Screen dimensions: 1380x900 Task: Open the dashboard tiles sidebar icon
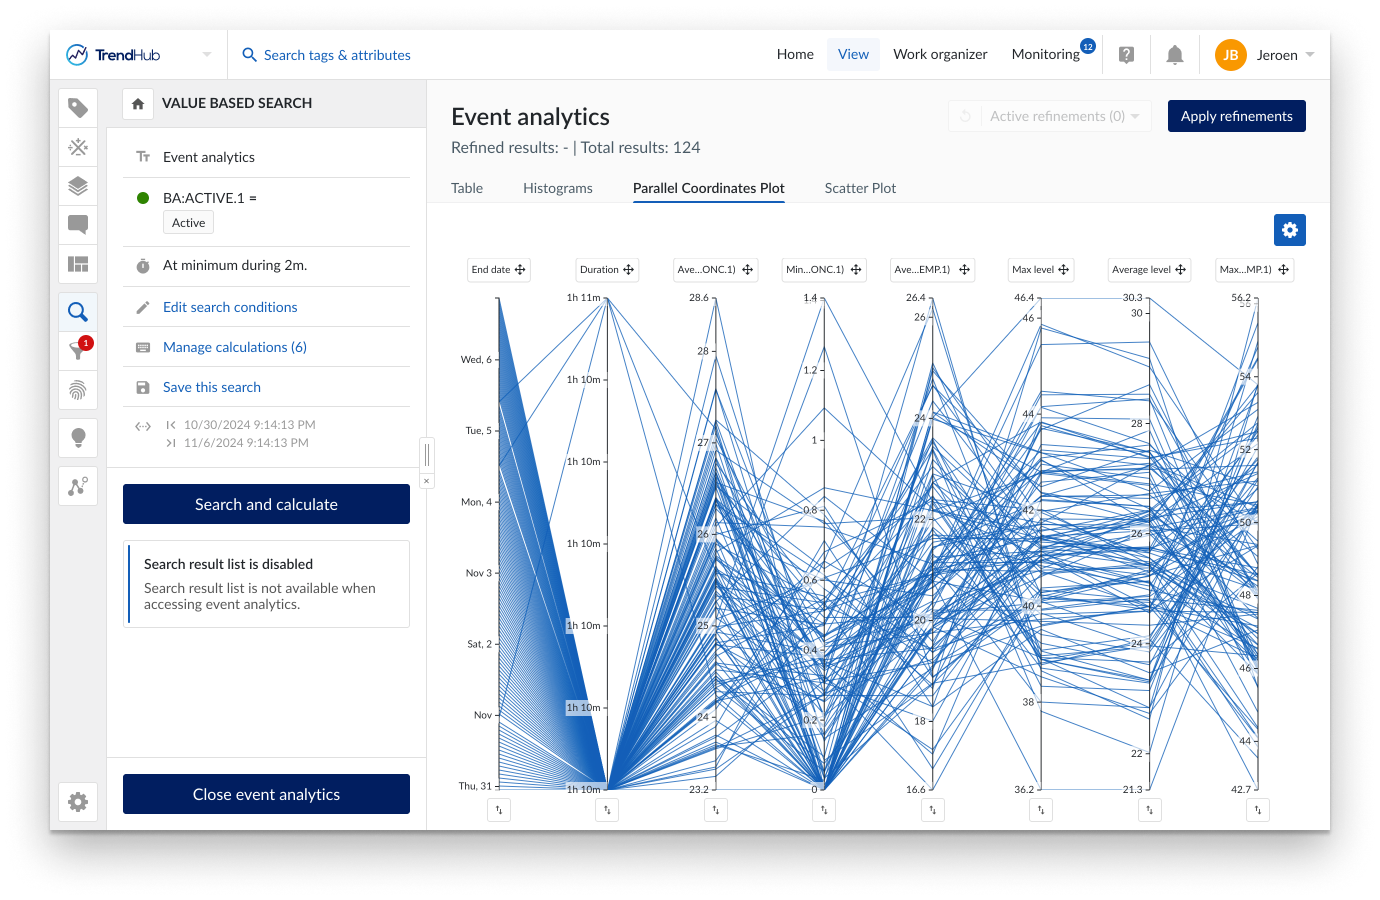coord(78,264)
